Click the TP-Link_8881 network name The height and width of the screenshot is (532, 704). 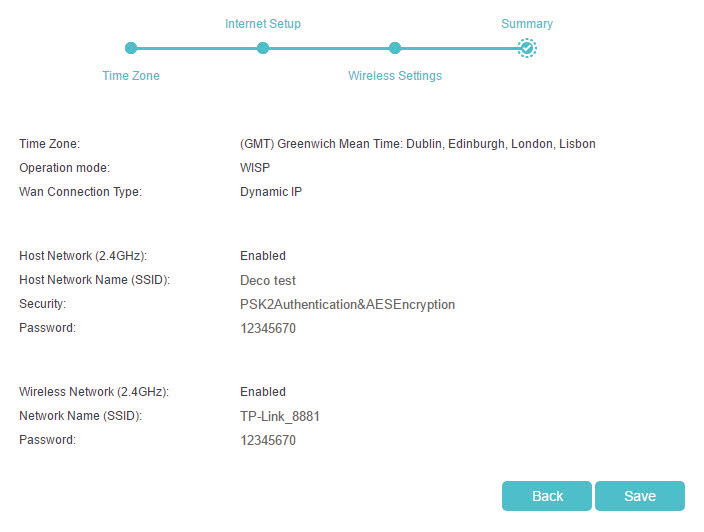(280, 416)
